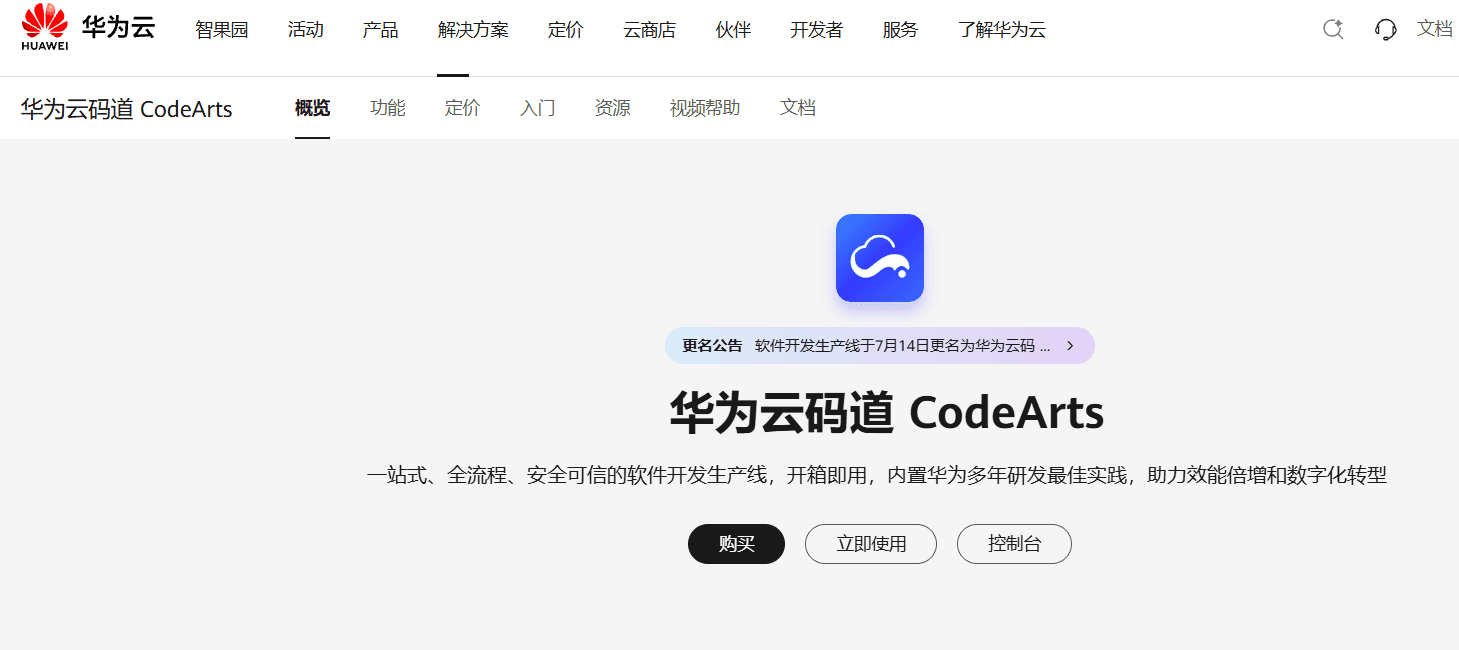Image resolution: width=1459 pixels, height=650 pixels.
Task: Switch to the 定价 product tab
Action: tap(462, 108)
